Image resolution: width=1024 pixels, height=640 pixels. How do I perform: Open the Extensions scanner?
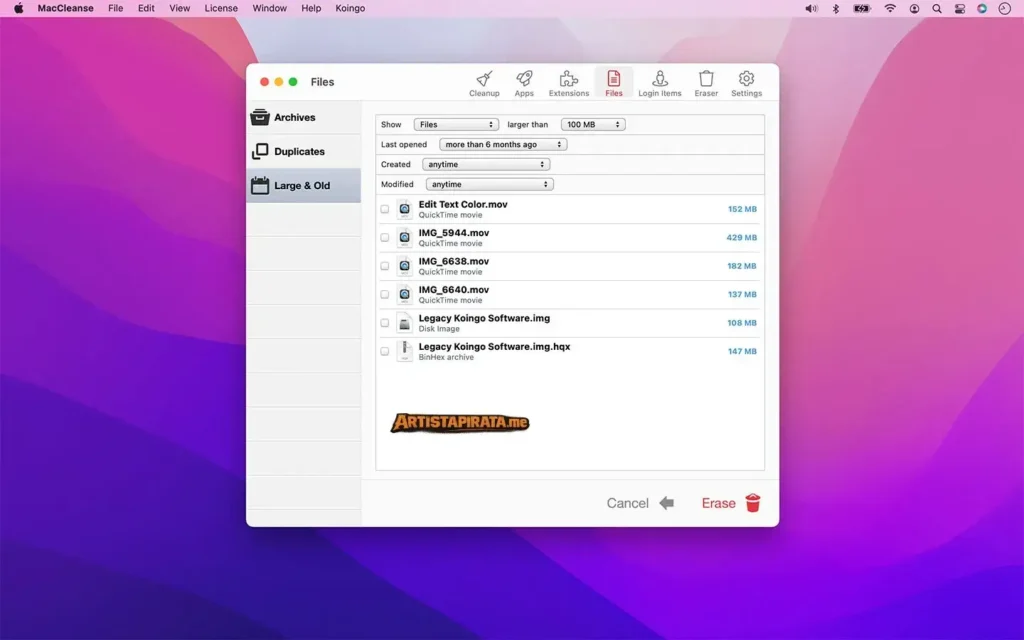tap(568, 82)
